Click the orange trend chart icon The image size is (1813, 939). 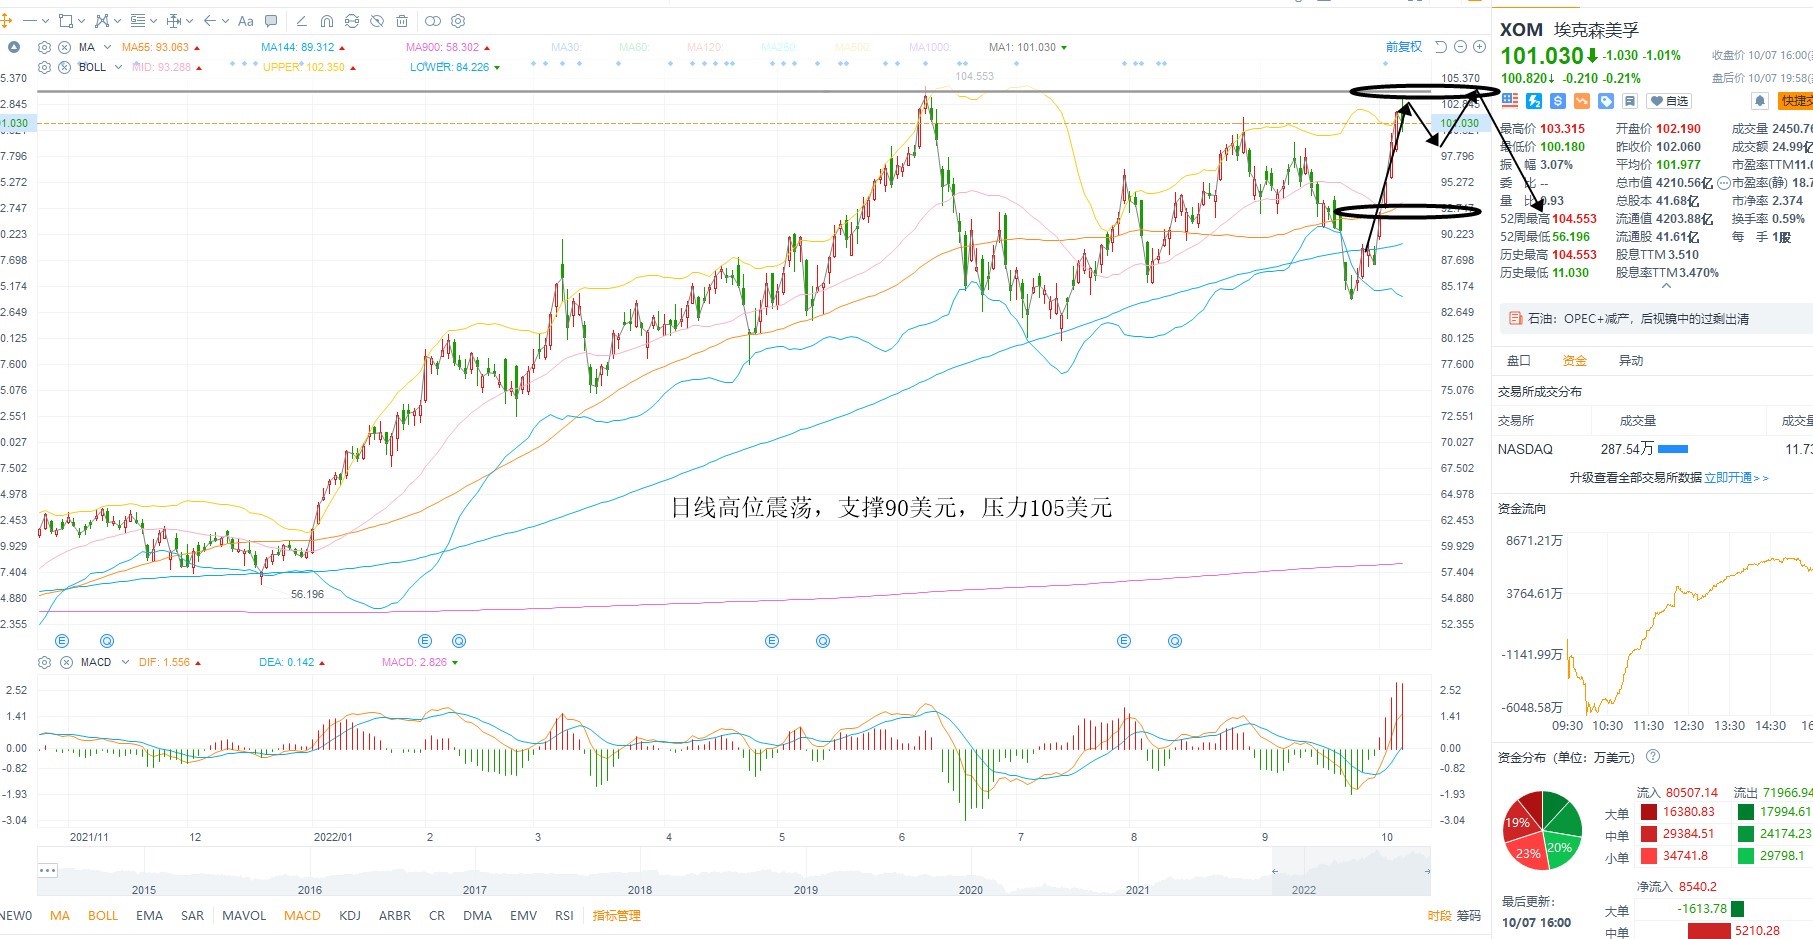1582,101
